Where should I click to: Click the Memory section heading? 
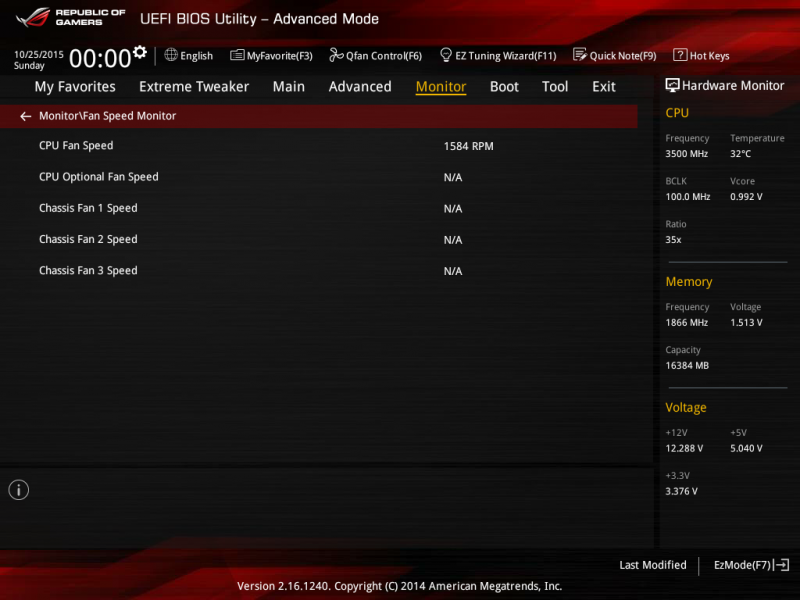coord(689,282)
